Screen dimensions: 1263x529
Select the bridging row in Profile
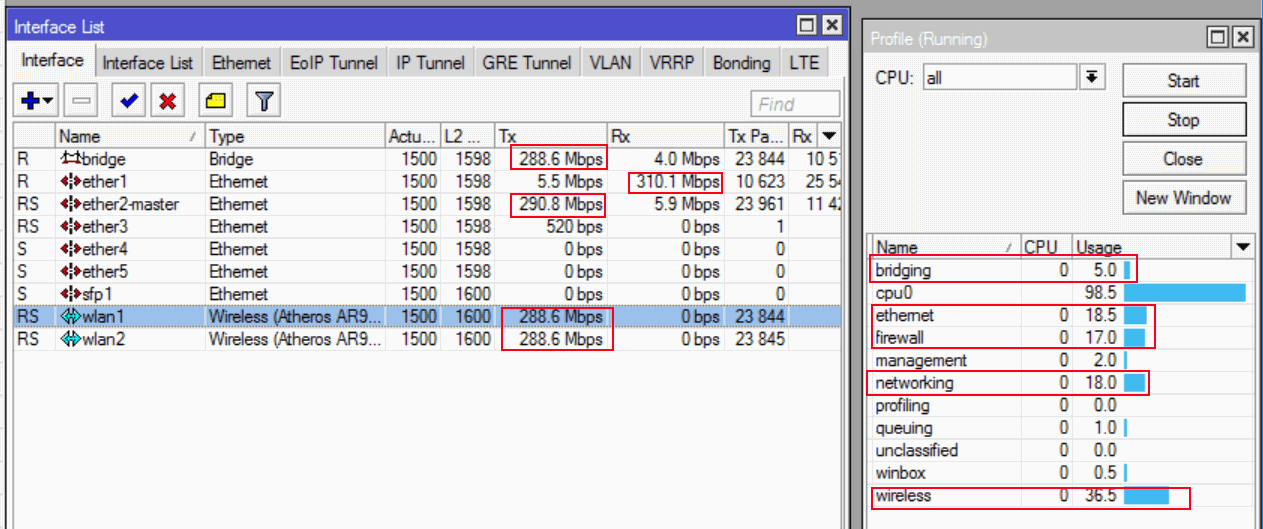click(x=1062, y=270)
